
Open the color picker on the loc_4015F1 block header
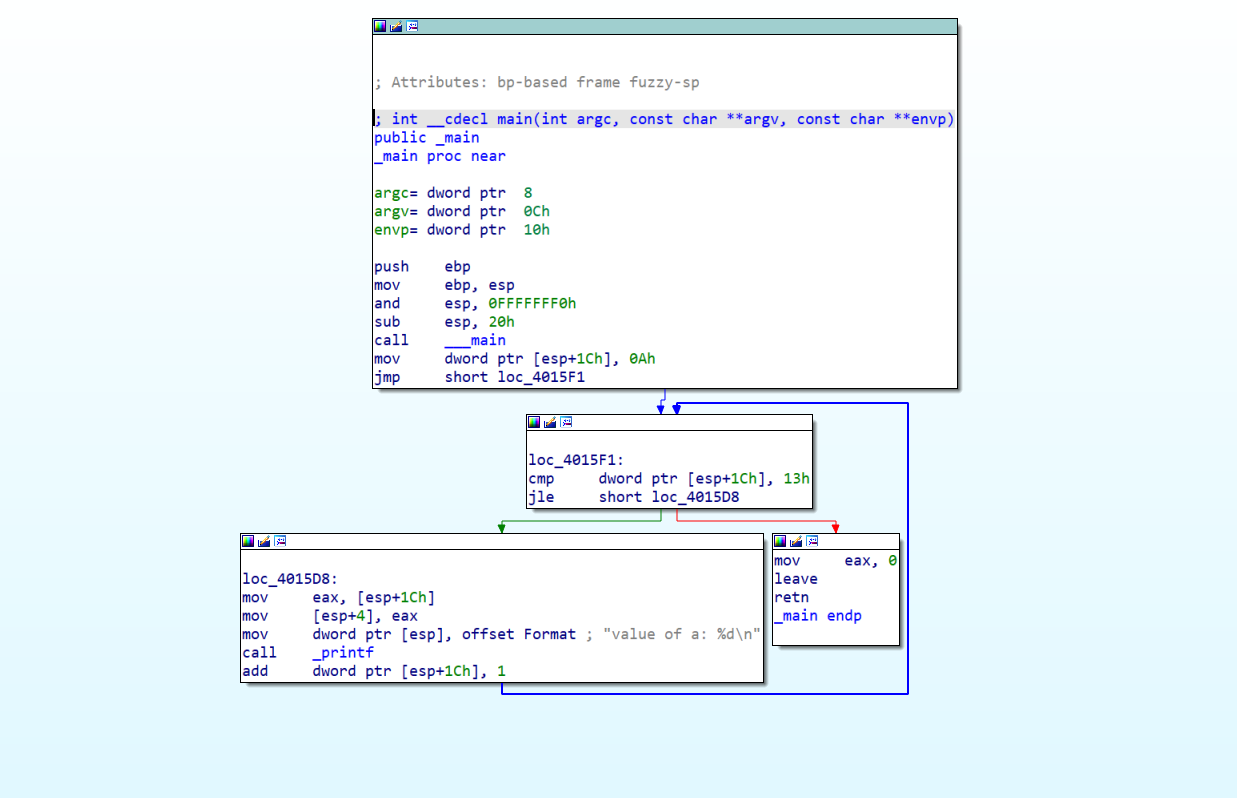(x=534, y=421)
